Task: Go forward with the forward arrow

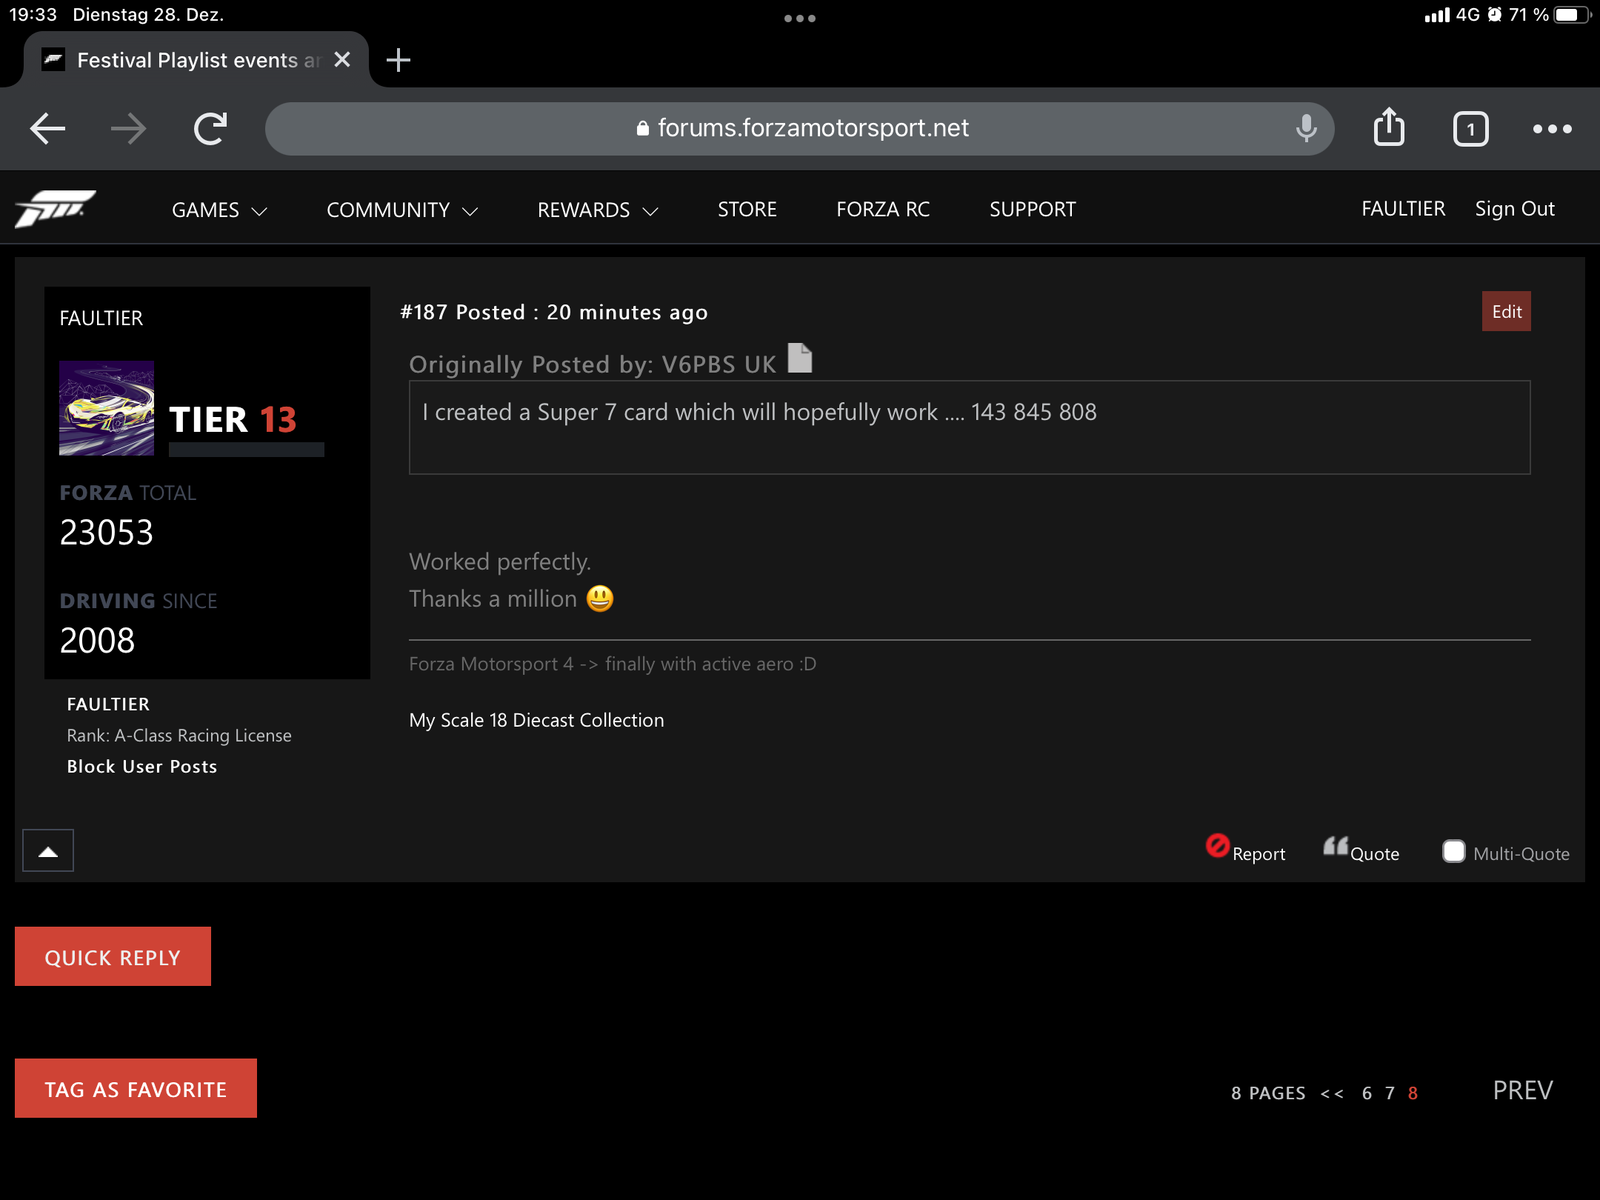Action: click(x=128, y=128)
